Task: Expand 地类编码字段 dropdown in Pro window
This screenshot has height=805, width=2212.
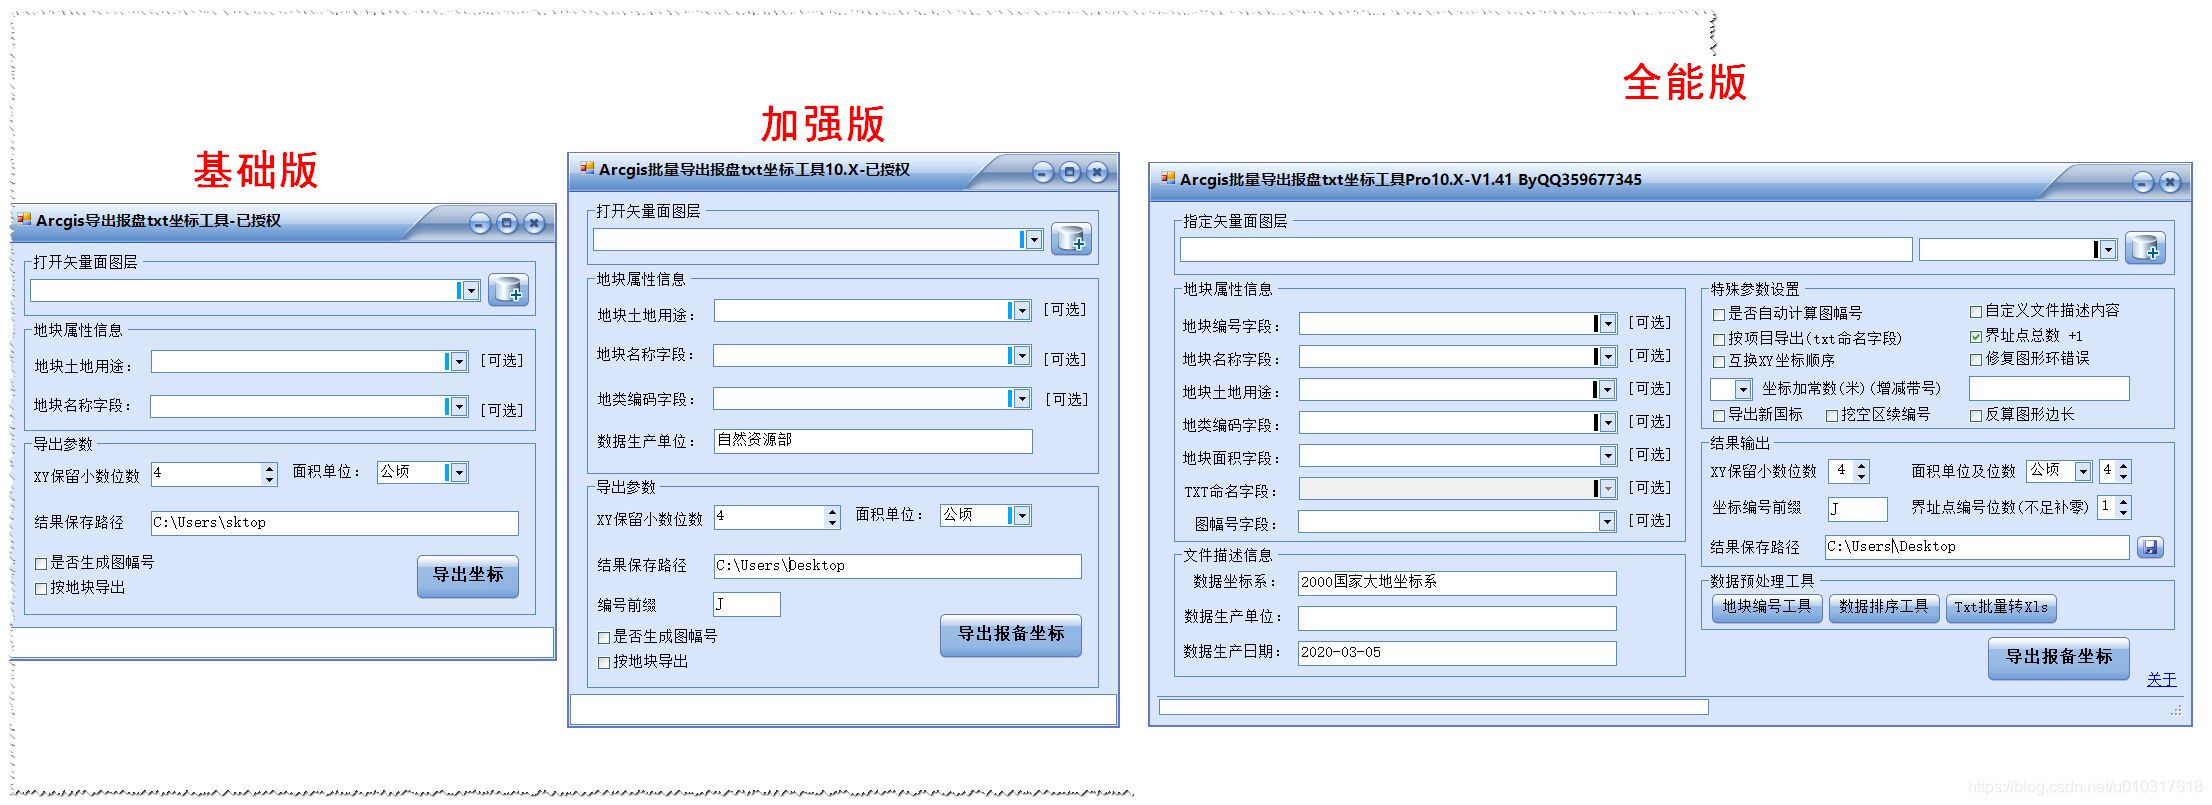Action: [1608, 423]
